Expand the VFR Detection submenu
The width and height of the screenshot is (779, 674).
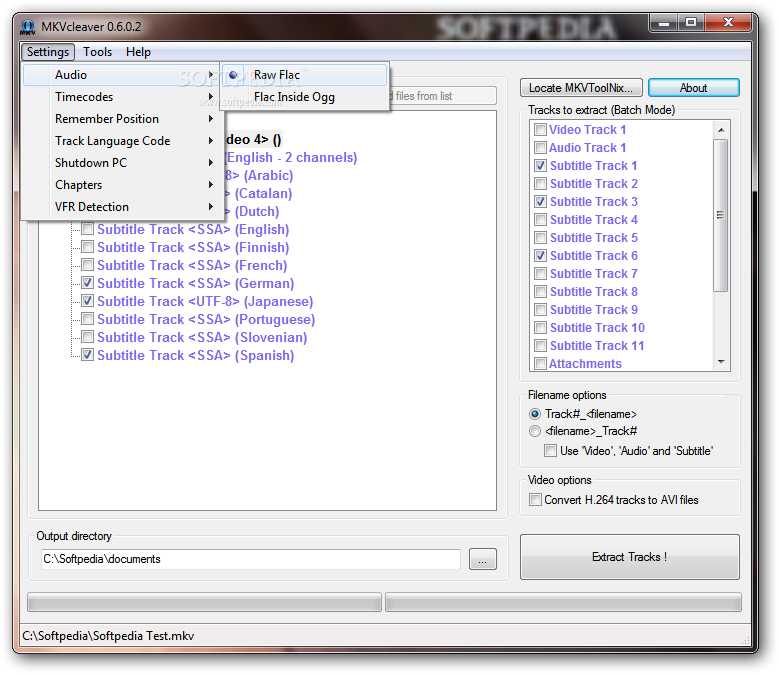click(122, 207)
